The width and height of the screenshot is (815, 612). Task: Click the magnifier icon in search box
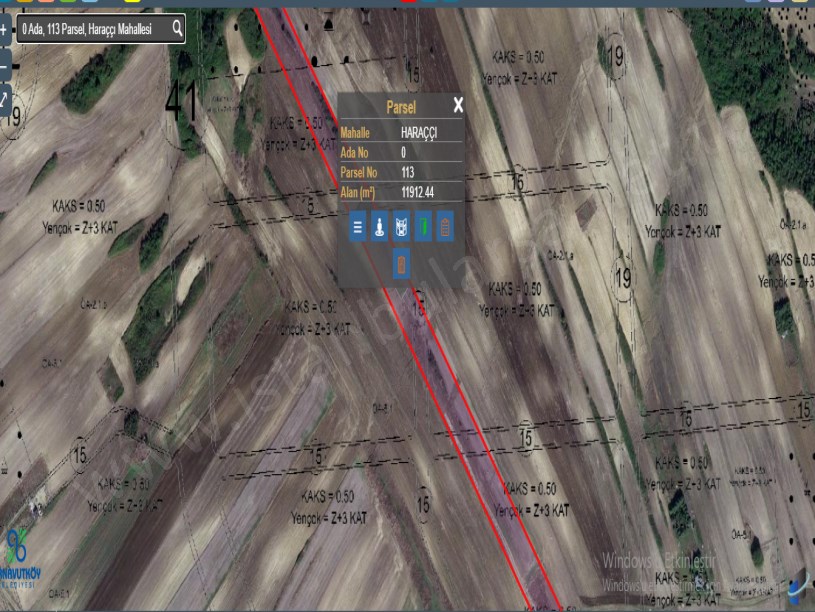(177, 29)
